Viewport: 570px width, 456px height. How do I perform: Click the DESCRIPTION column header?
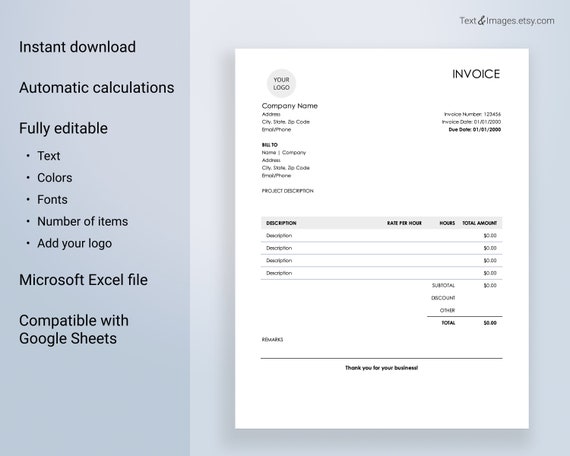pyautogui.click(x=281, y=223)
